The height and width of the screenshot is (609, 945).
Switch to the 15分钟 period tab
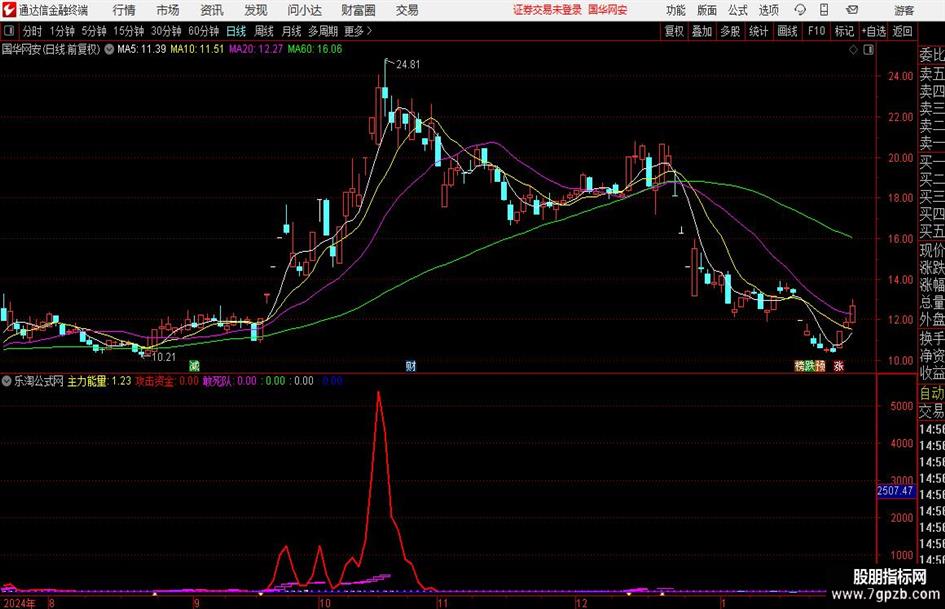click(129, 31)
